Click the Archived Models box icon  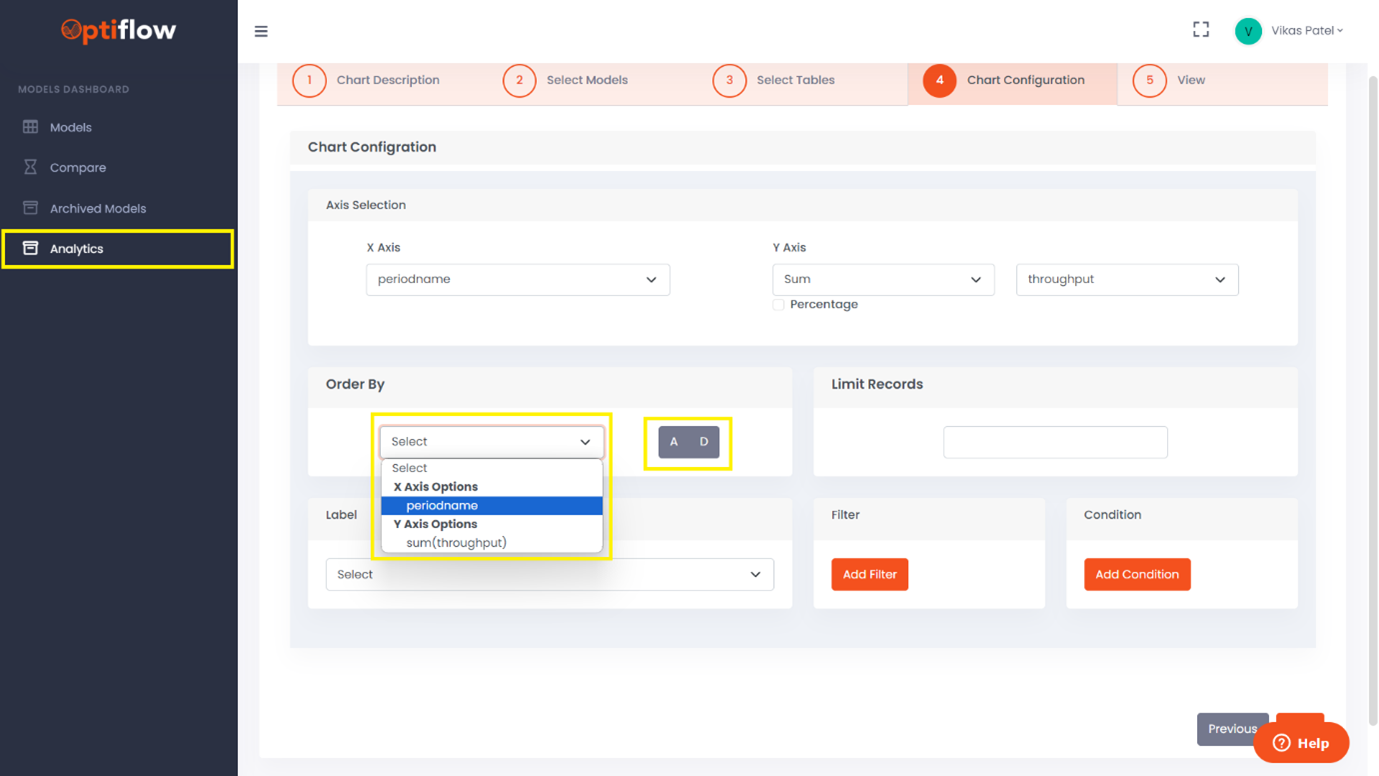coord(31,208)
